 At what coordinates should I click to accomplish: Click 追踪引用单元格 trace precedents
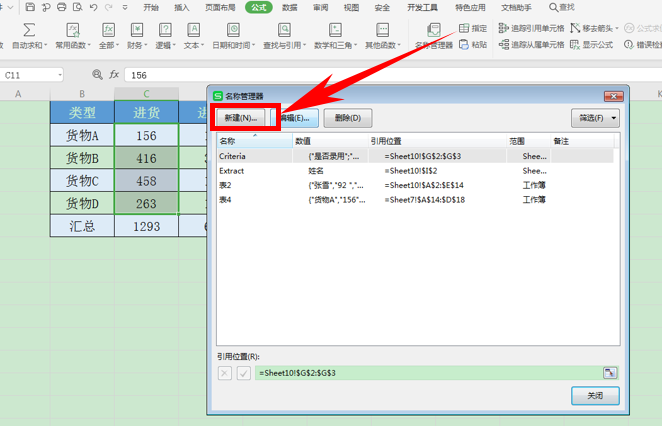[532, 28]
